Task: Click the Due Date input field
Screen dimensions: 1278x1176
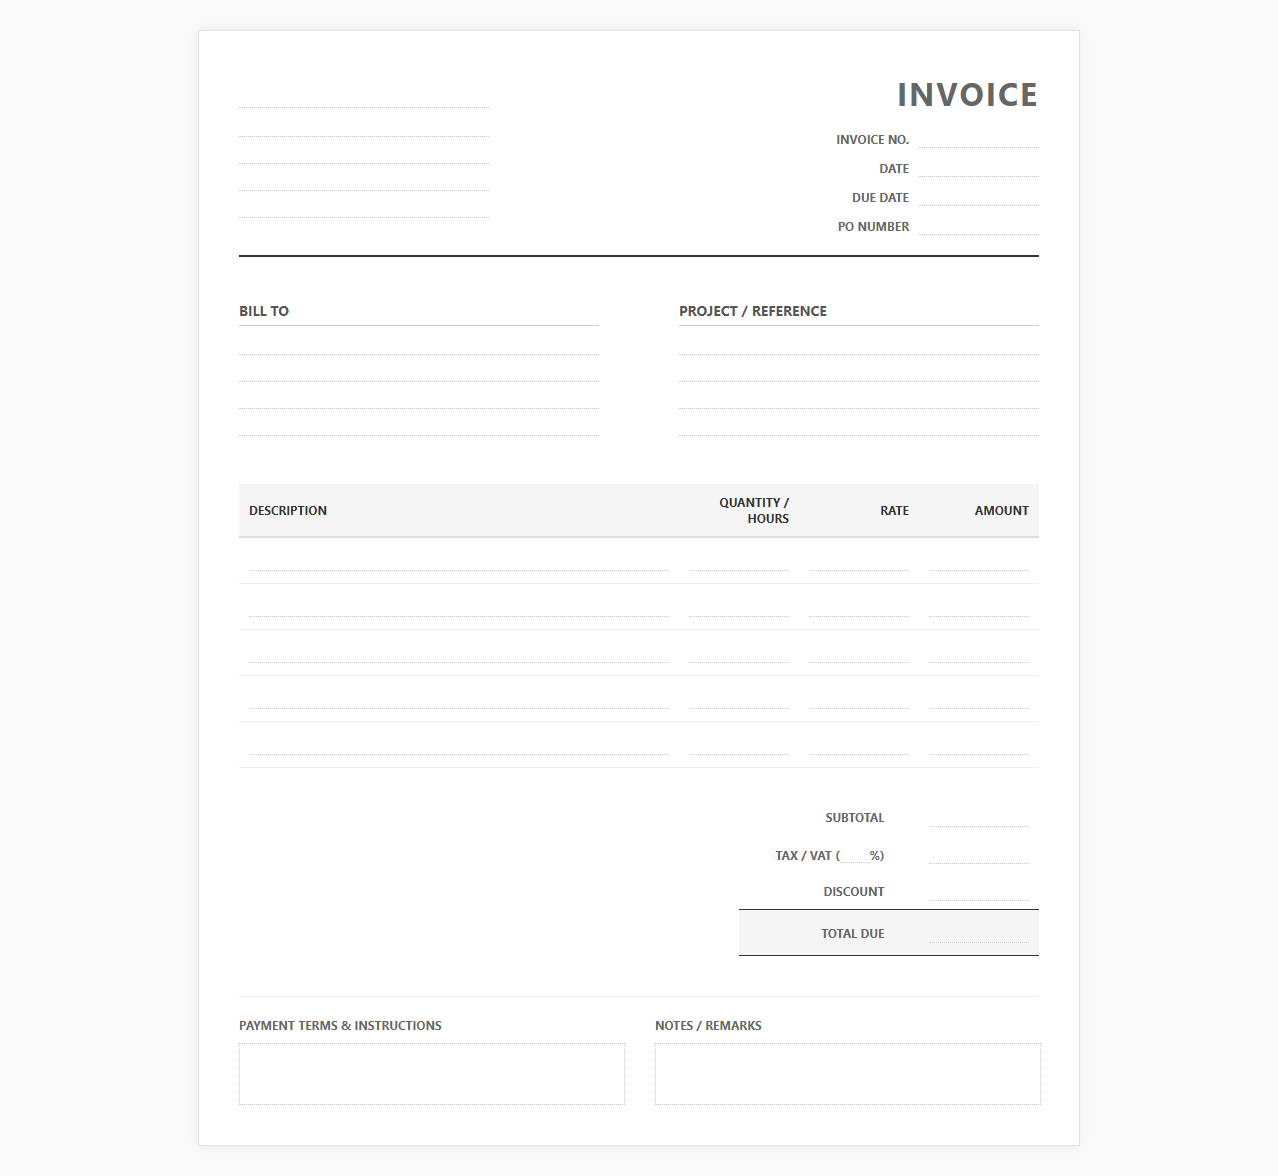Action: (x=979, y=197)
